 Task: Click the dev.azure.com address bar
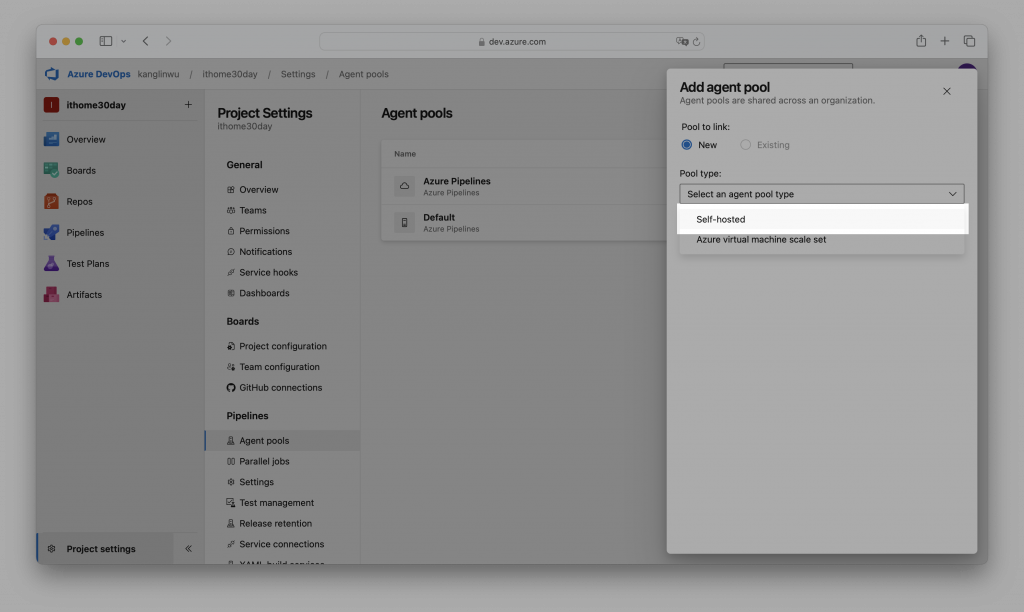[511, 42]
